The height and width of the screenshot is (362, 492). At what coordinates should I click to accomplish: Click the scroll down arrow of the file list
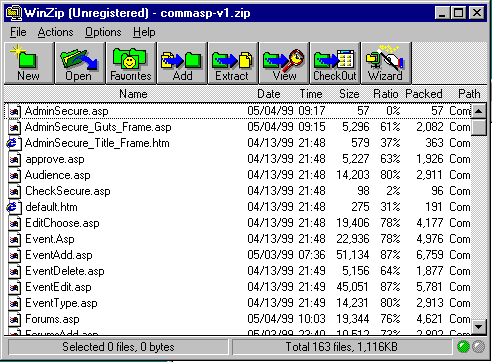coord(479,327)
